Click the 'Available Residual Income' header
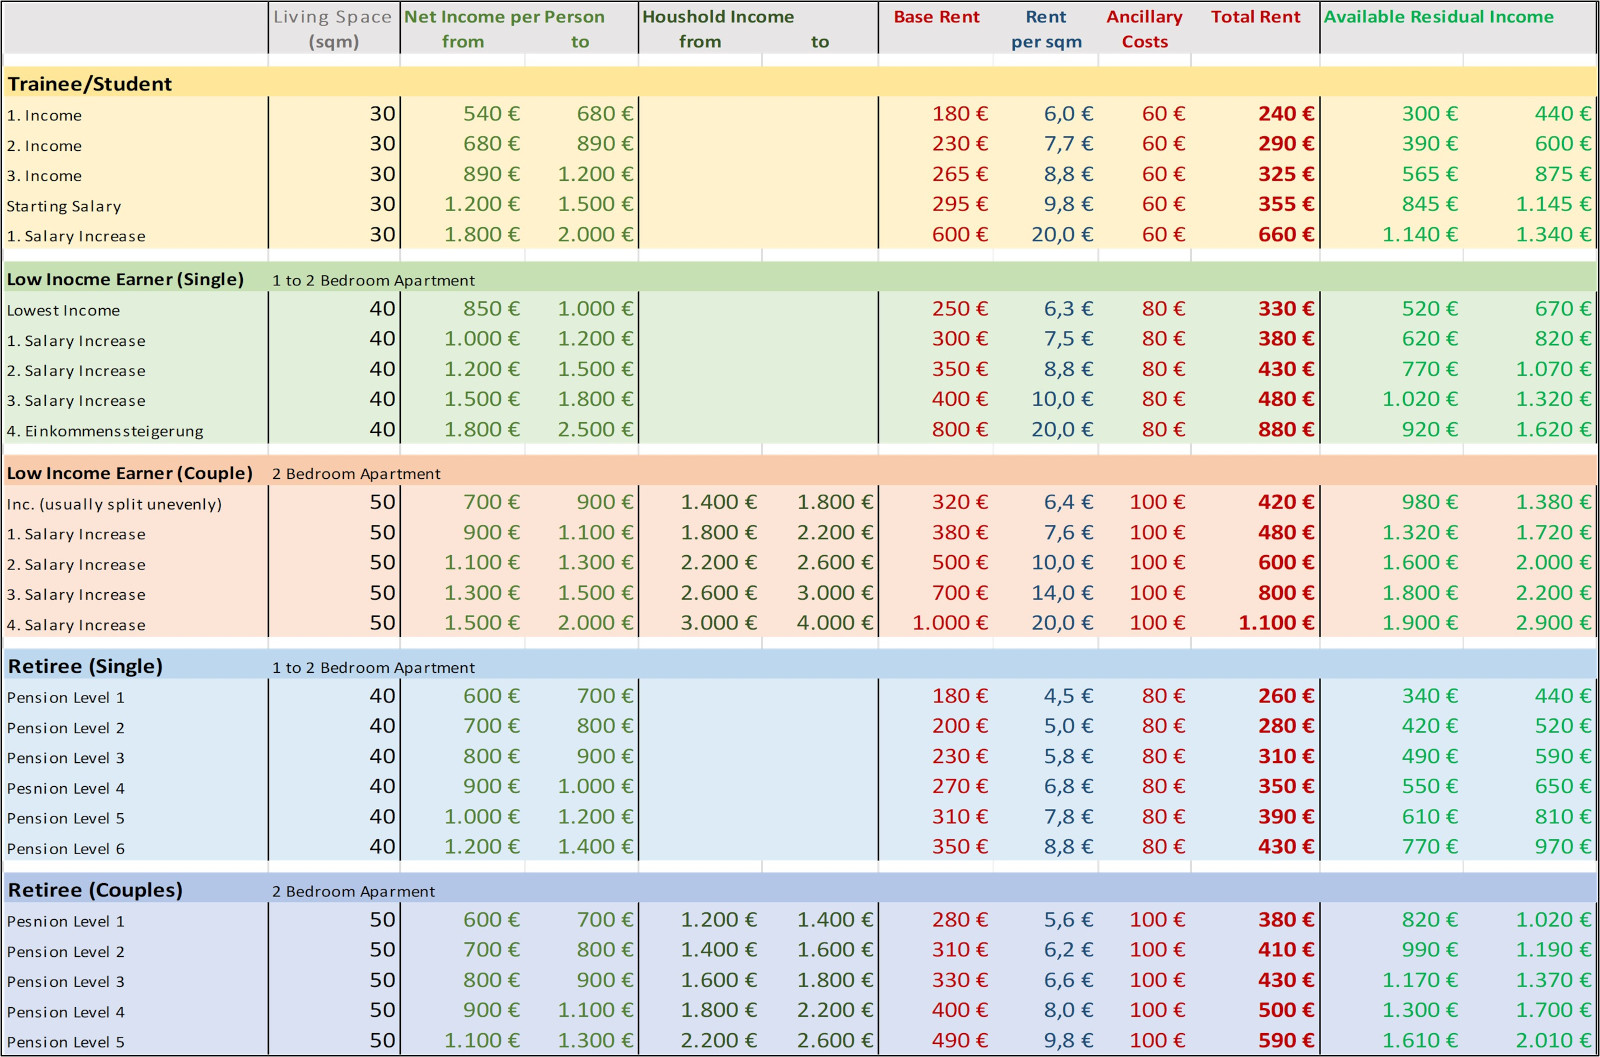The image size is (1600, 1057). click(1438, 17)
